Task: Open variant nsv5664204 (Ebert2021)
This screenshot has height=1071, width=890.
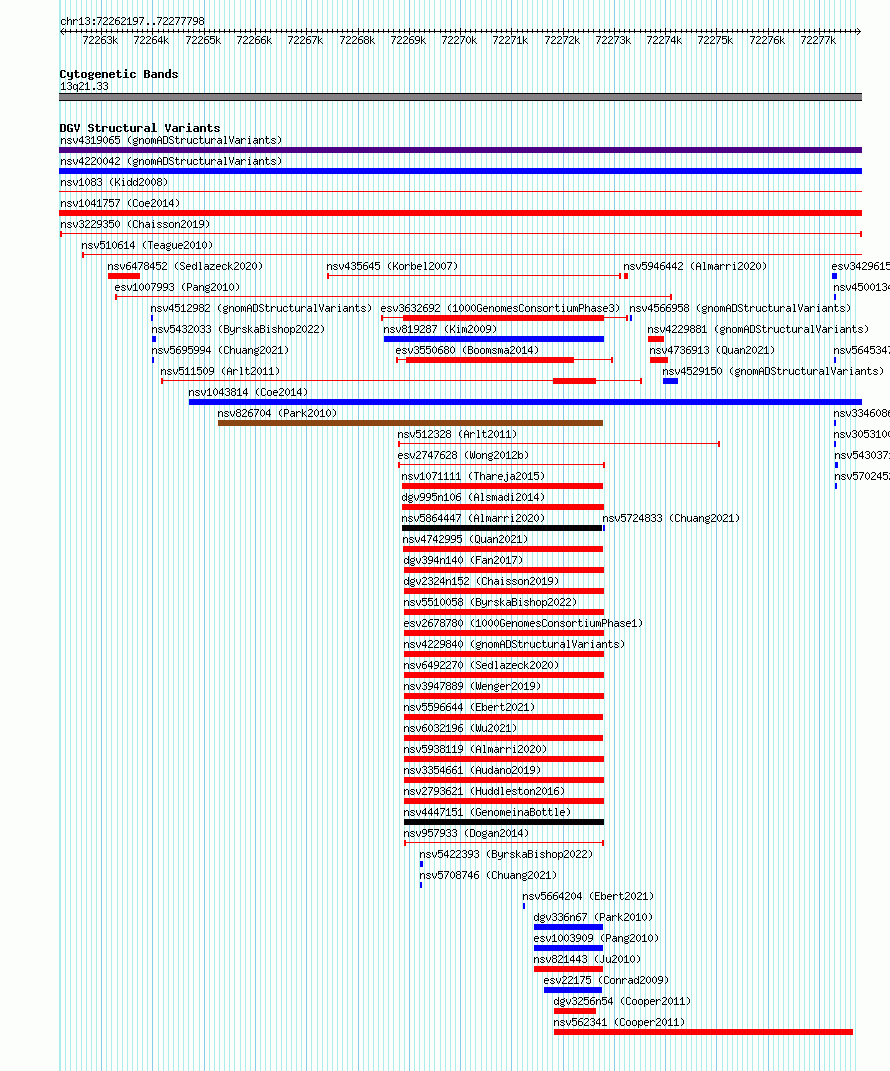Action: click(x=588, y=897)
